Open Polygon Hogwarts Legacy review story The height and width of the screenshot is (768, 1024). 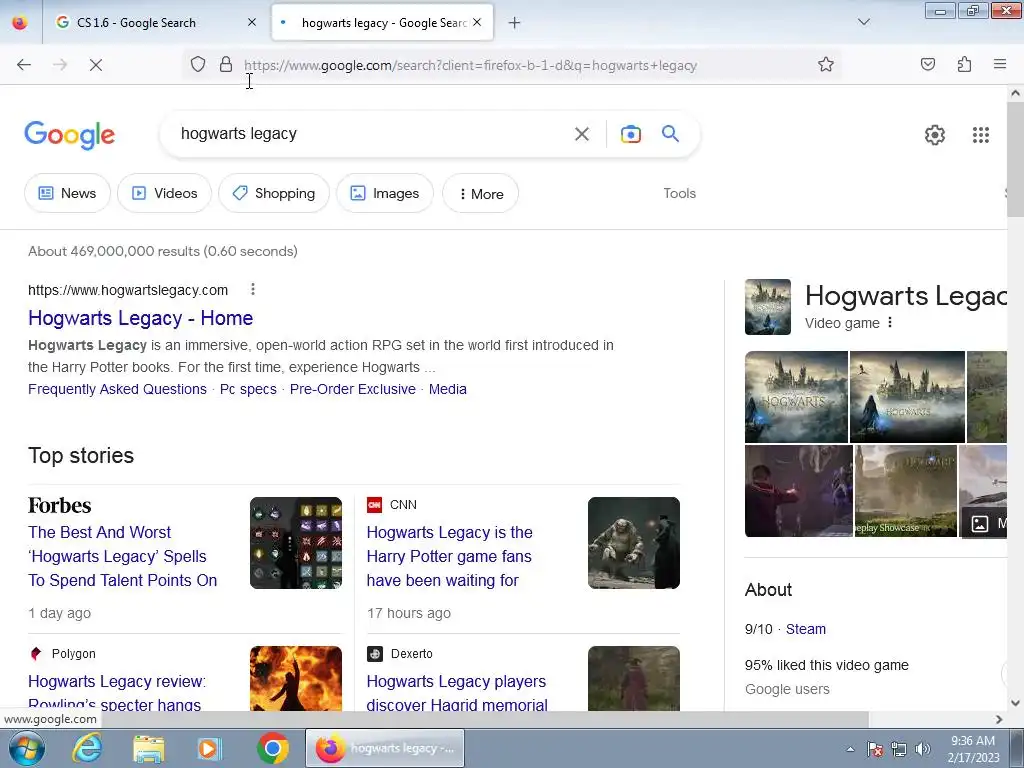tap(117, 693)
